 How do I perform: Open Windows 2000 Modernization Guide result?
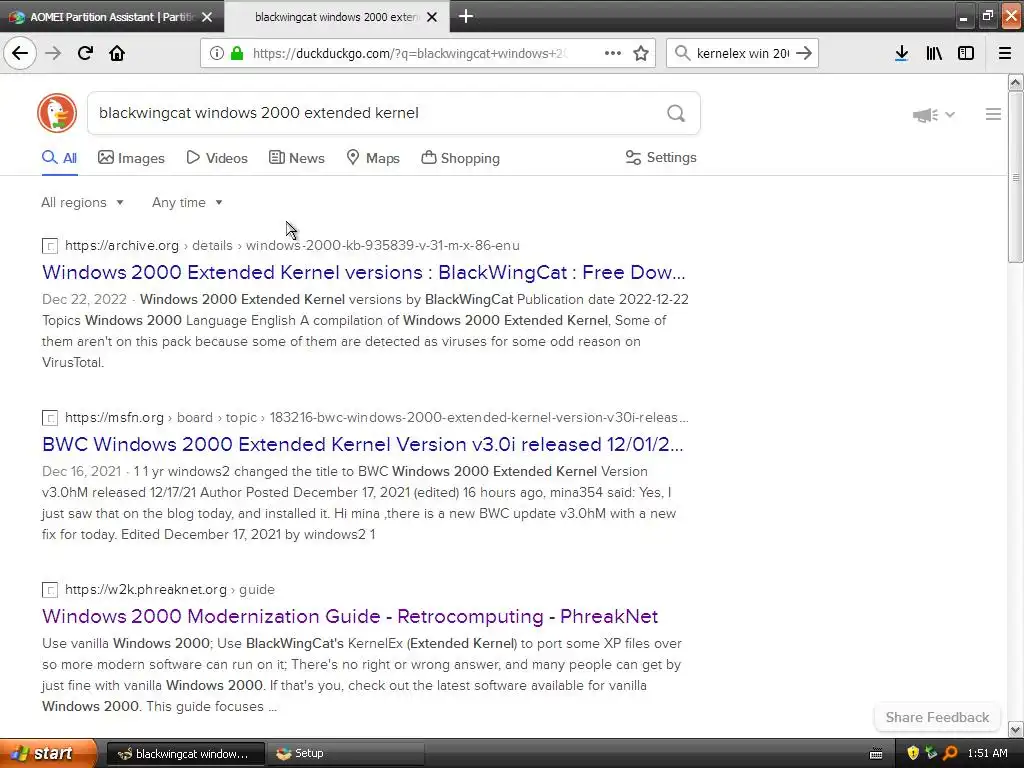click(350, 616)
